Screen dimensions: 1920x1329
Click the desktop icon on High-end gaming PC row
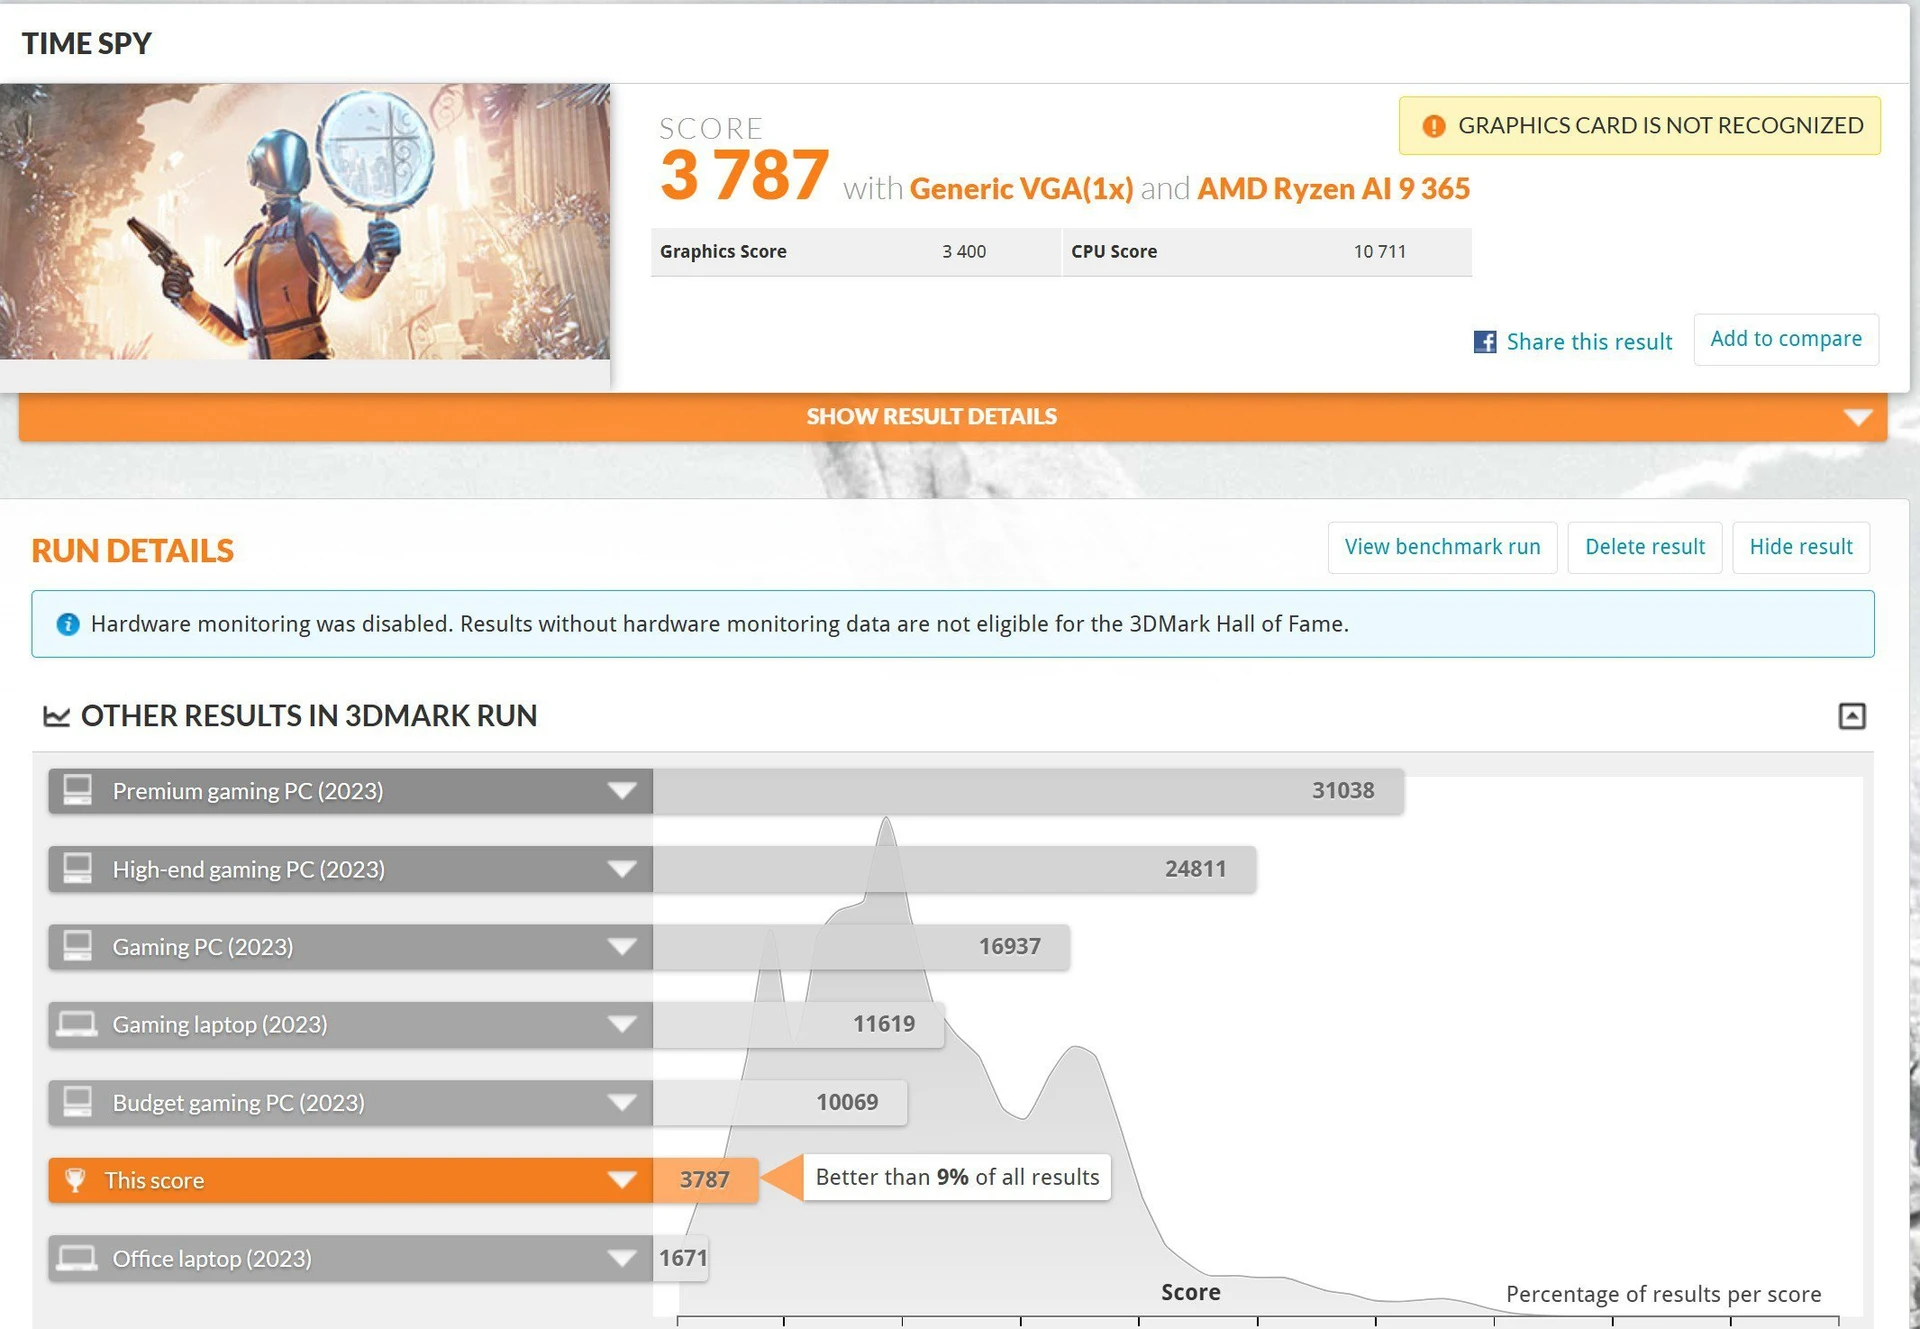[77, 868]
